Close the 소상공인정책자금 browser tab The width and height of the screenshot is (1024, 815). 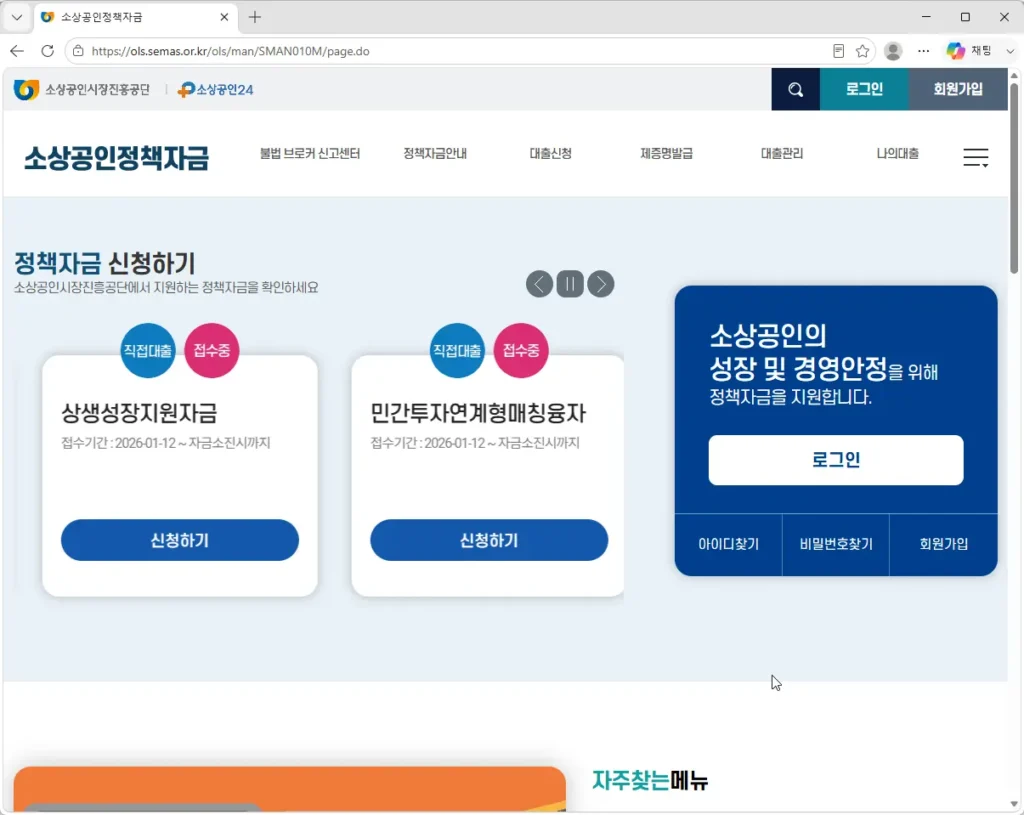(224, 17)
